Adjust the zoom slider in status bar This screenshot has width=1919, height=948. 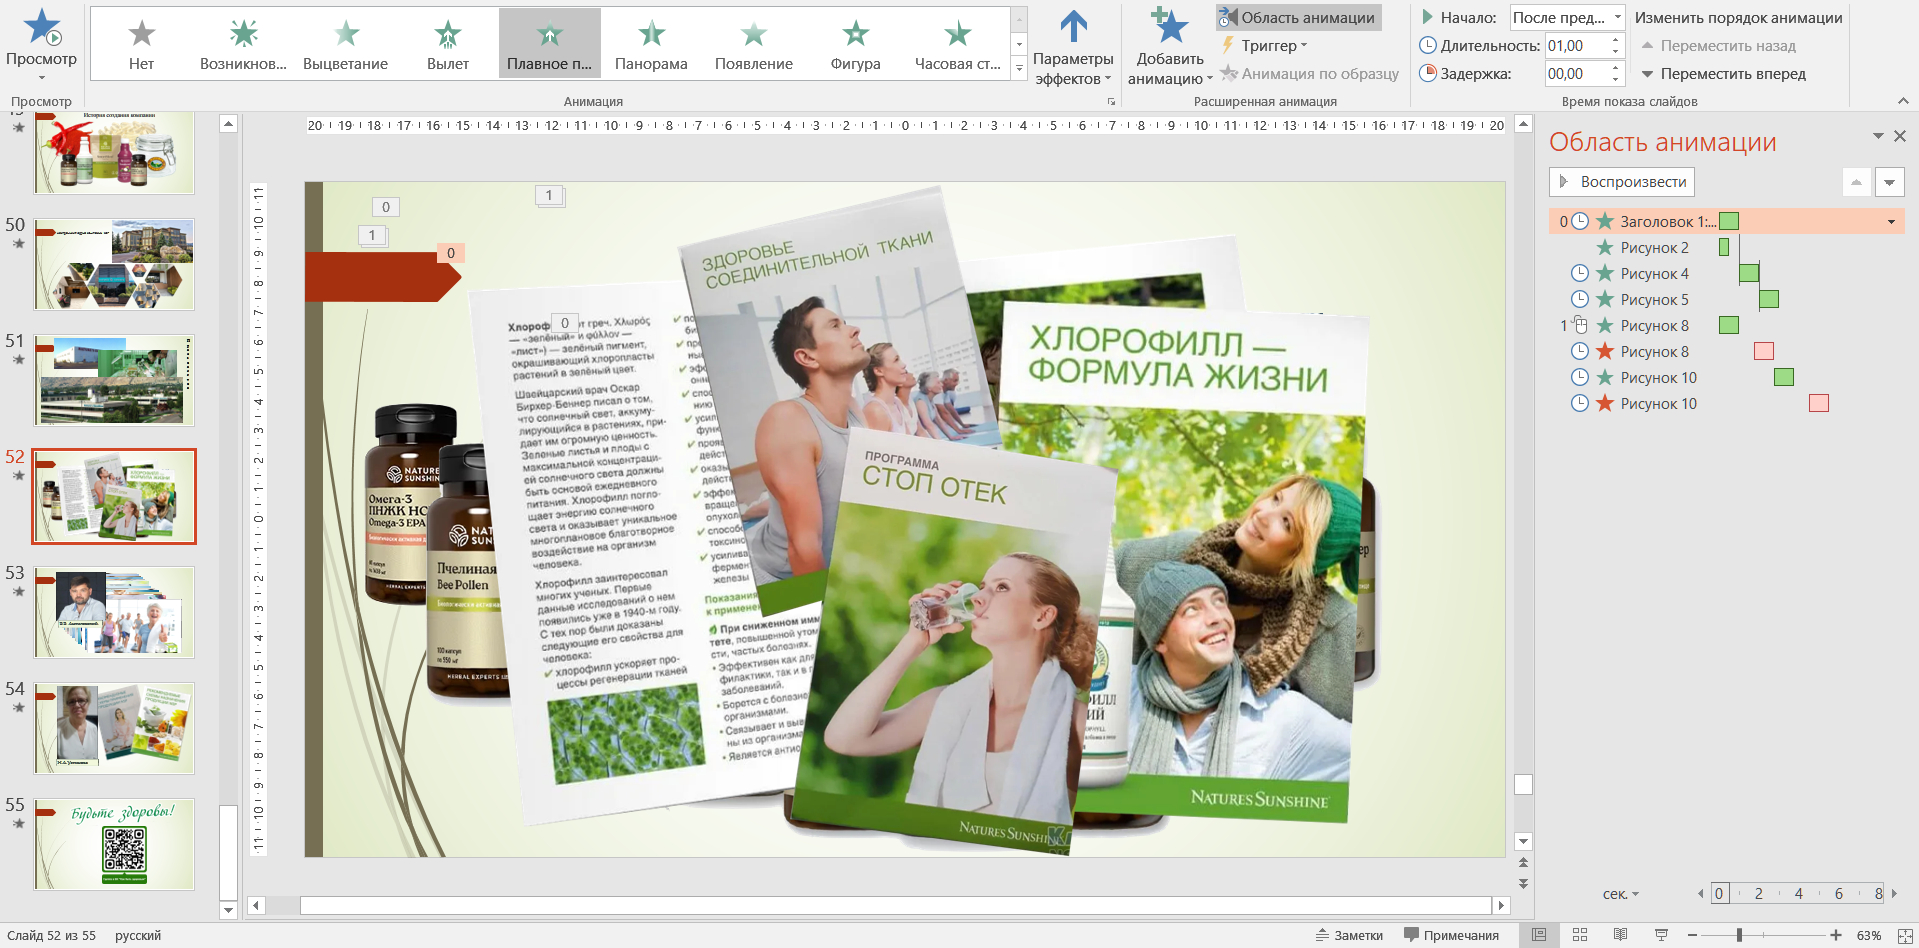pyautogui.click(x=1739, y=935)
